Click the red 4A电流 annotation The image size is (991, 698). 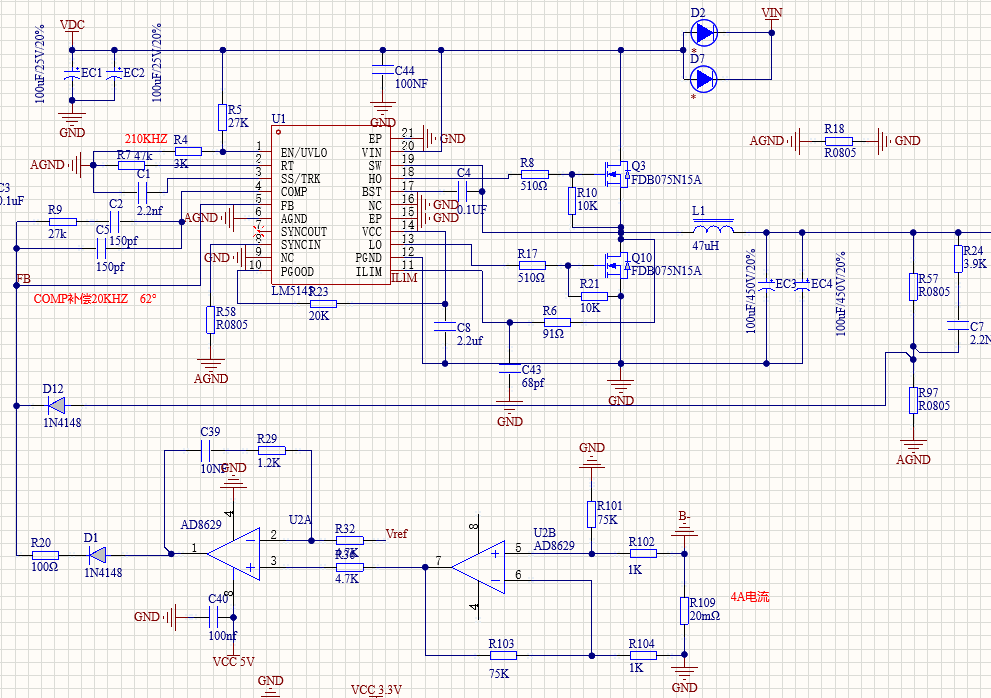[749, 596]
